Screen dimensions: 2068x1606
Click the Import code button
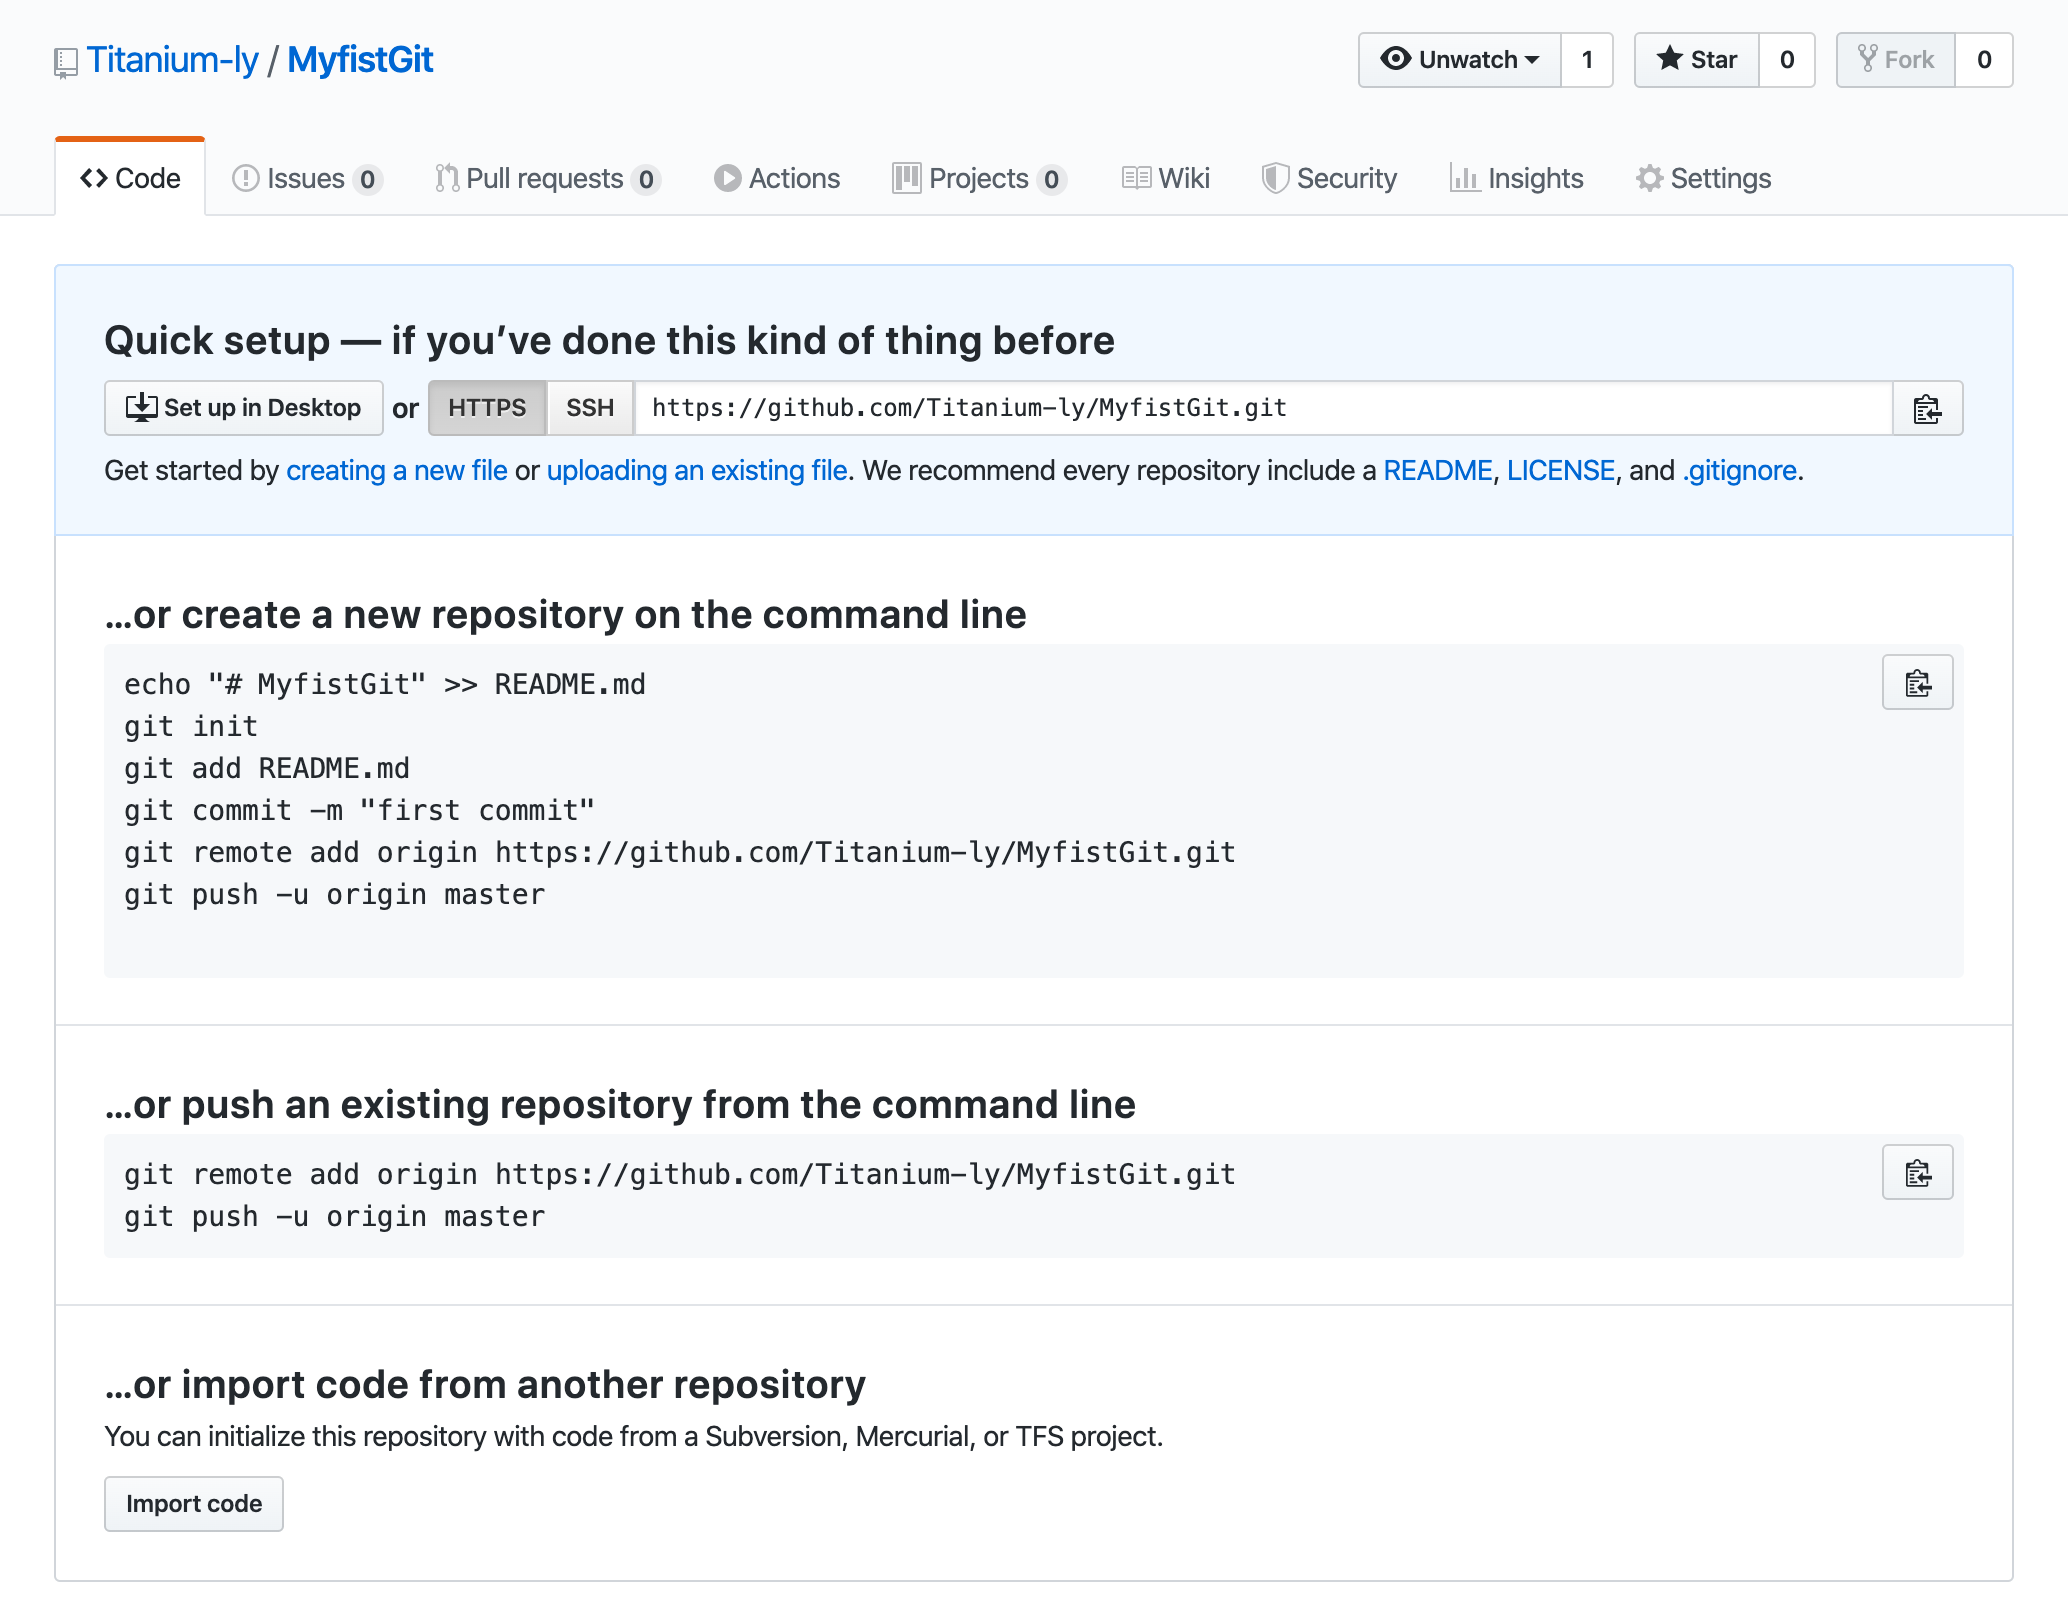pos(193,1502)
